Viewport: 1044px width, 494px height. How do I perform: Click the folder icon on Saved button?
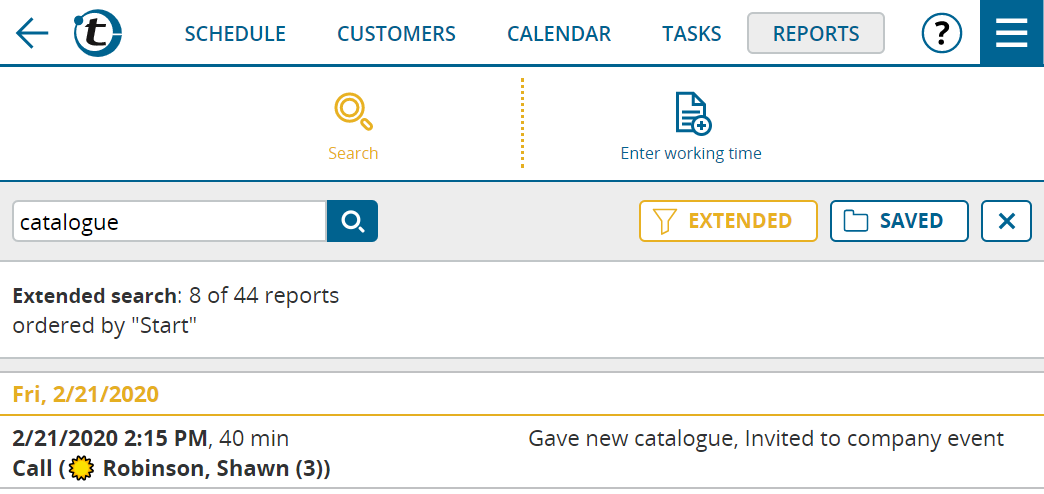pos(856,221)
